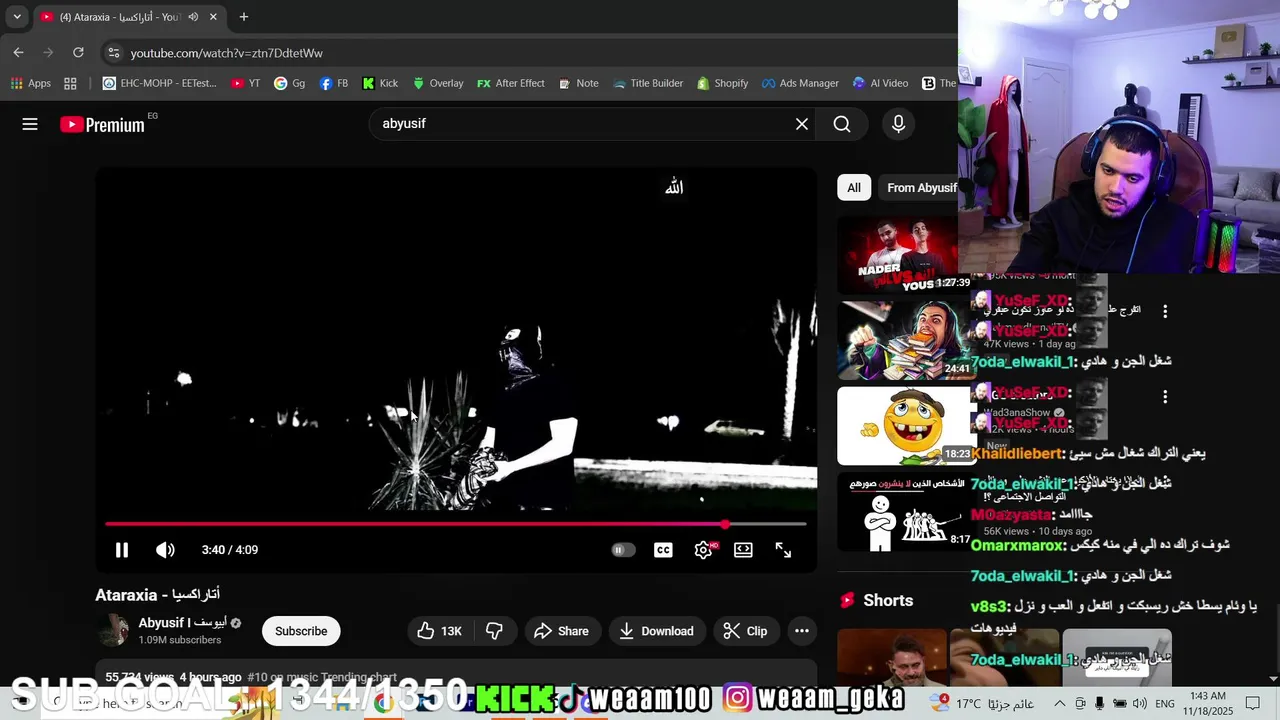Open the FB bookmark
This screenshot has height=720, width=1280.
click(x=334, y=83)
